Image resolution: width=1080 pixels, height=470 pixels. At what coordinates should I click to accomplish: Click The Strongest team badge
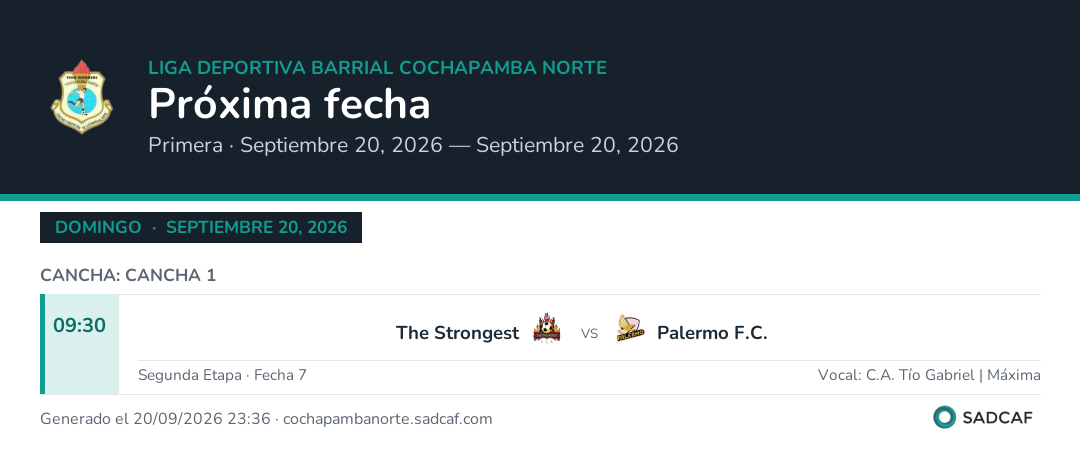(x=547, y=327)
